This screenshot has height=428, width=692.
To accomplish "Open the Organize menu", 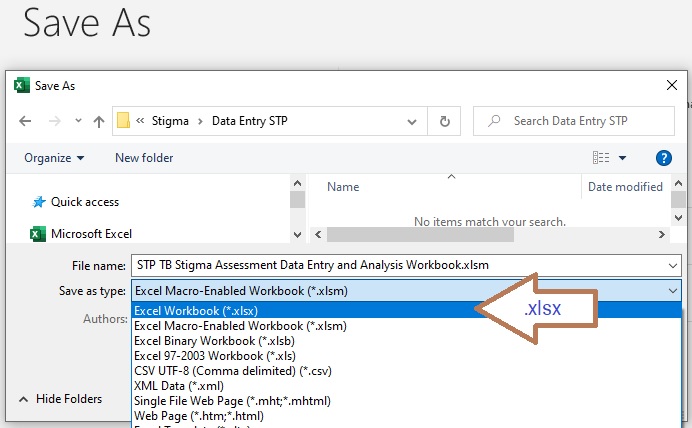I will click(x=54, y=158).
